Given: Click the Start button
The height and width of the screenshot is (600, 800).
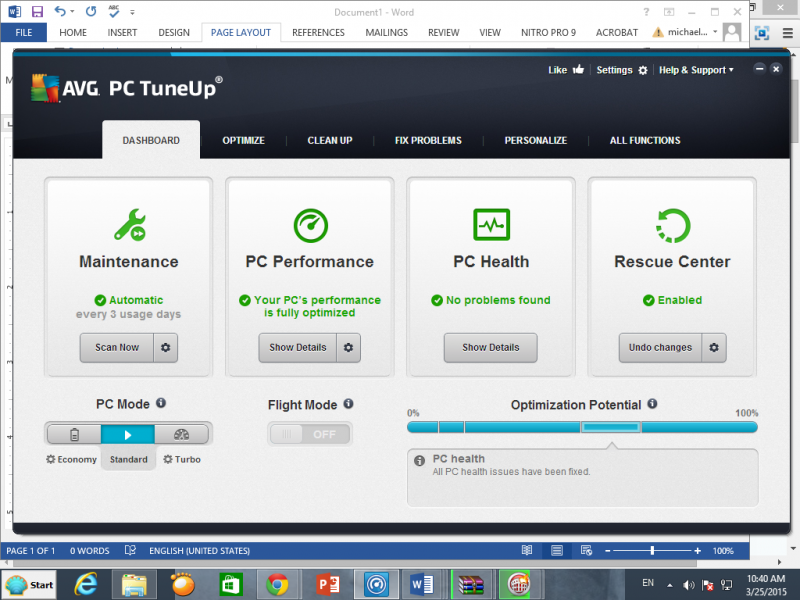Looking at the screenshot, I should (x=29, y=585).
